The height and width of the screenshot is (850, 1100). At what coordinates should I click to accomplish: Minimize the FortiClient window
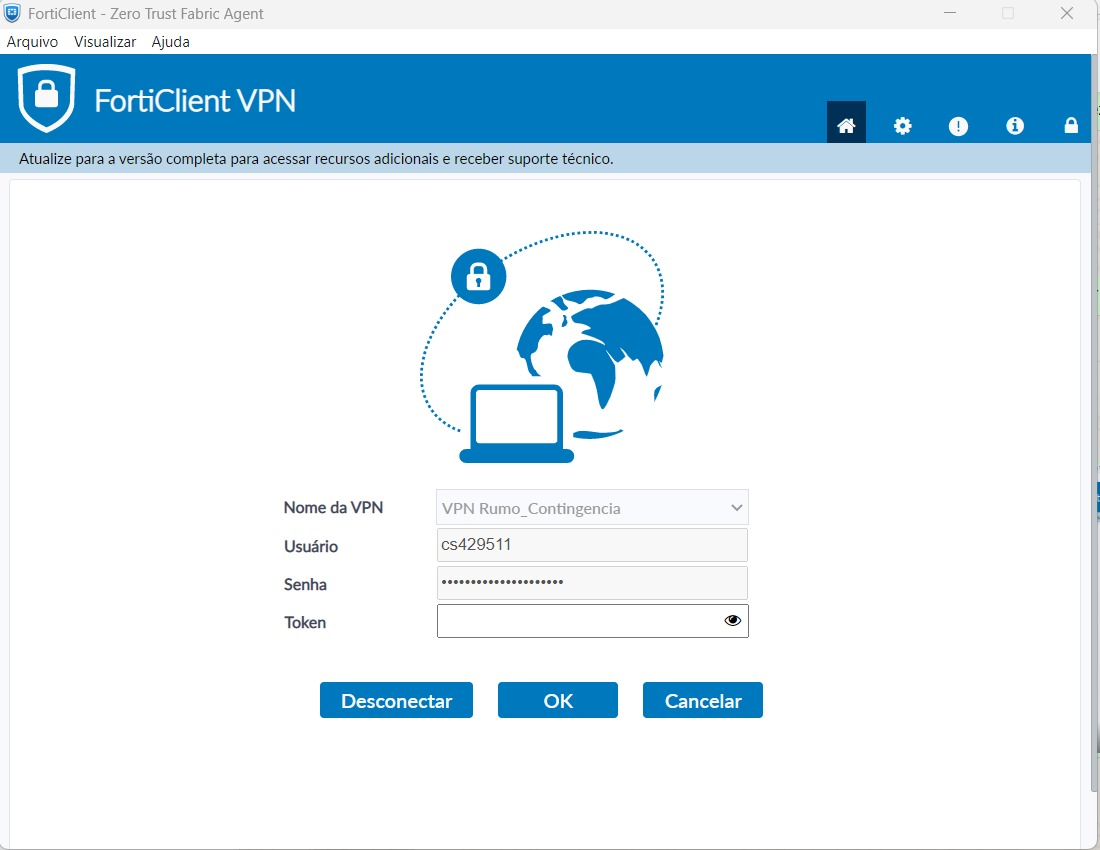tap(950, 13)
